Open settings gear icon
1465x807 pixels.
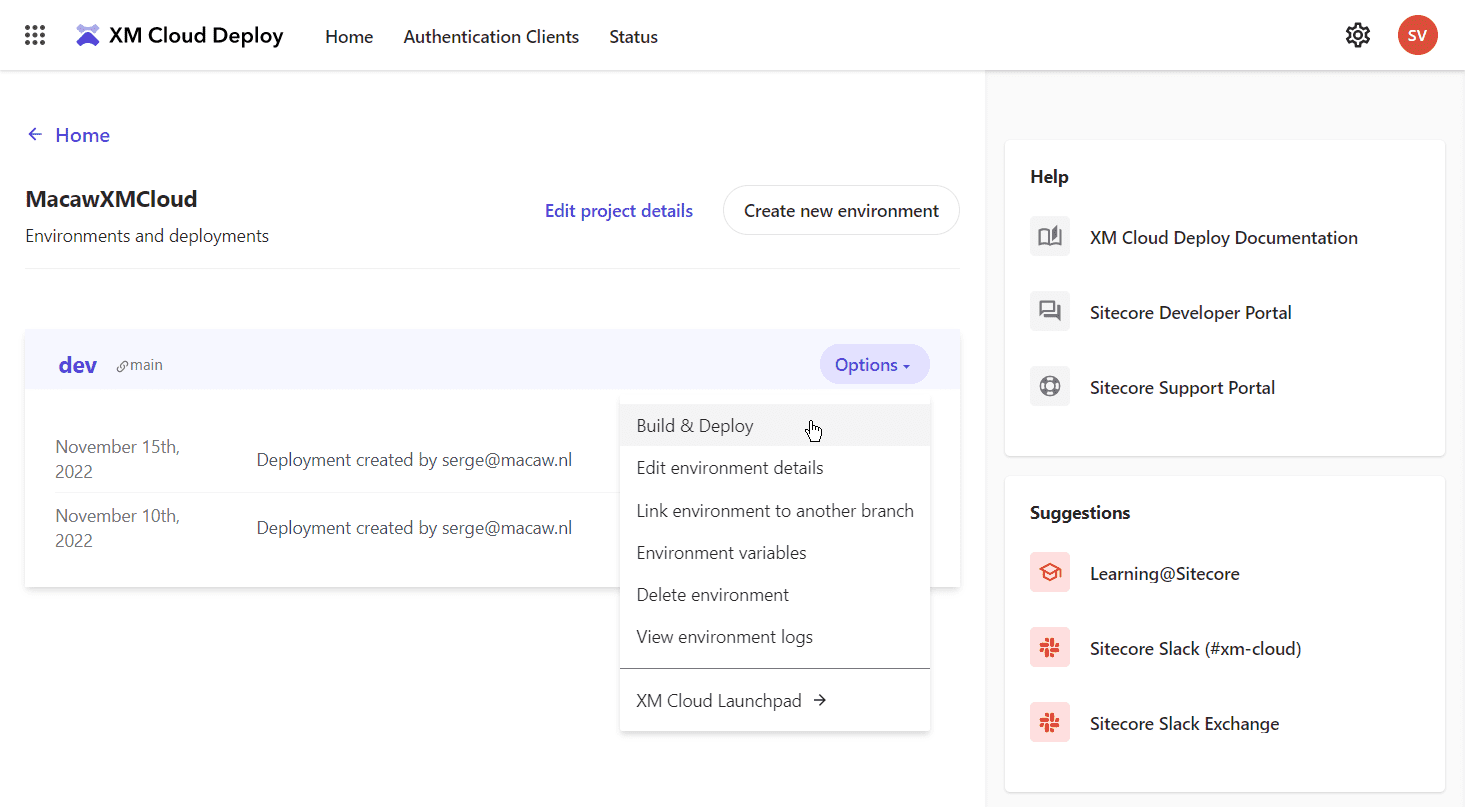pyautogui.click(x=1357, y=36)
